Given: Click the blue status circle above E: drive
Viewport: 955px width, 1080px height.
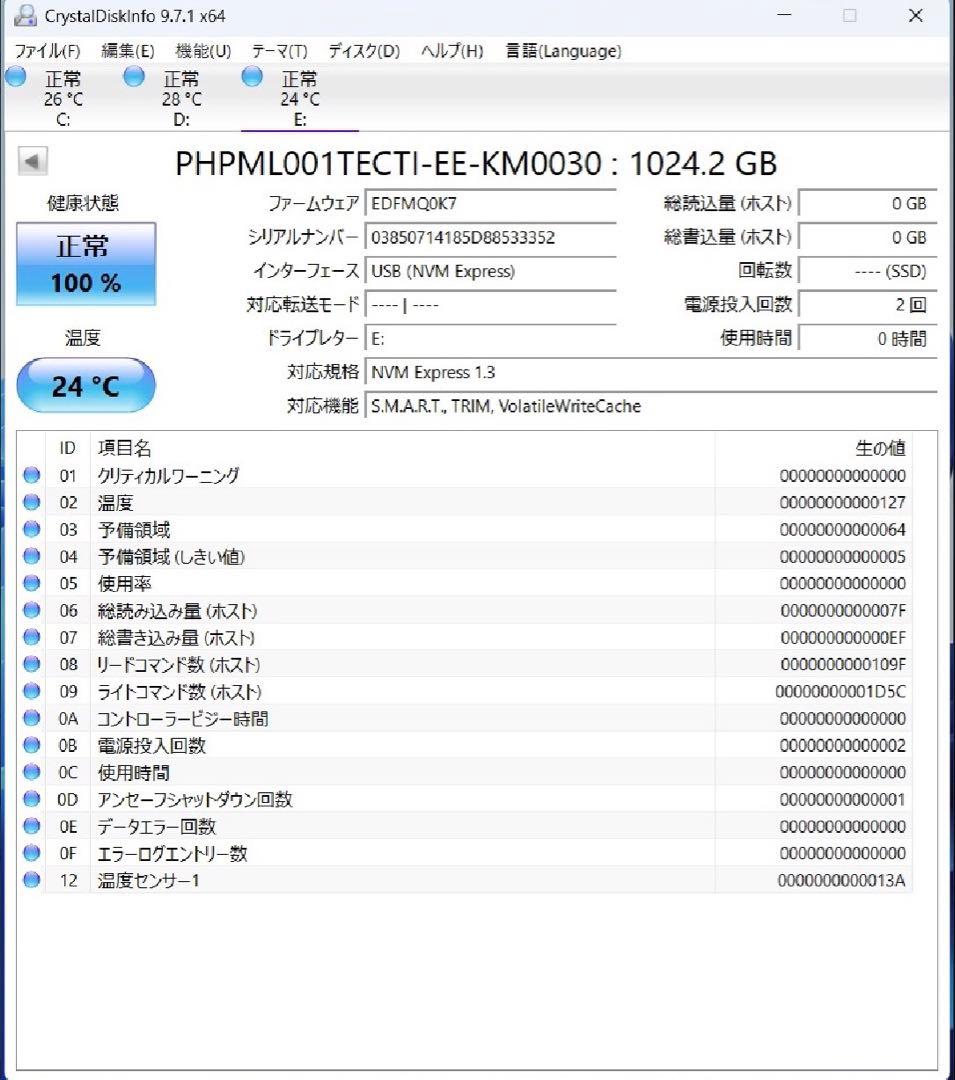Looking at the screenshot, I should pos(250,76).
